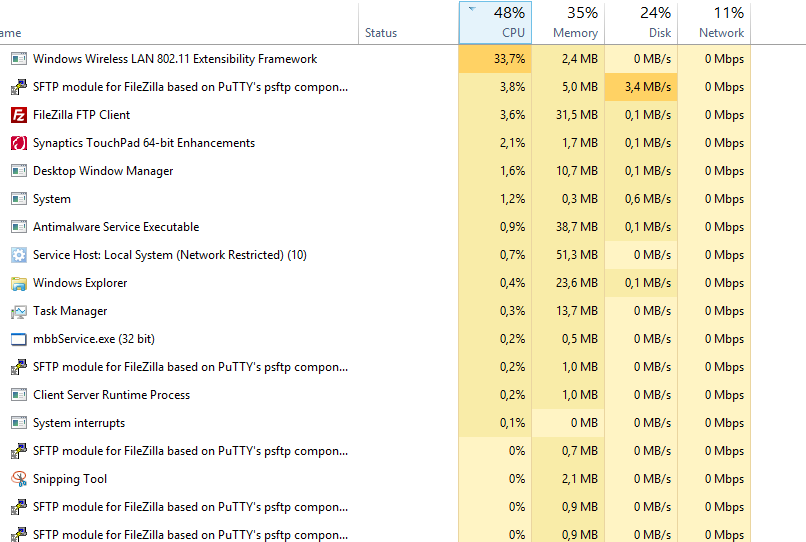806x542 pixels.
Task: Click the 2,1 MB Snipping Tool memory value
Action: coord(580,479)
